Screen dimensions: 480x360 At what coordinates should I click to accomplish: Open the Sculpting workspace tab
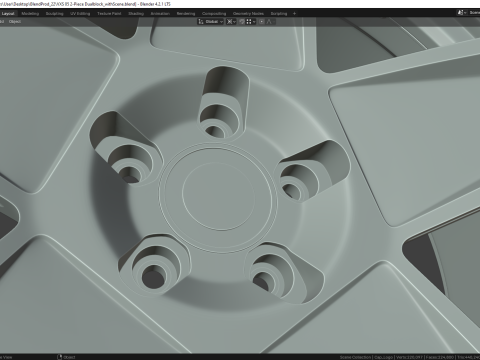point(54,14)
